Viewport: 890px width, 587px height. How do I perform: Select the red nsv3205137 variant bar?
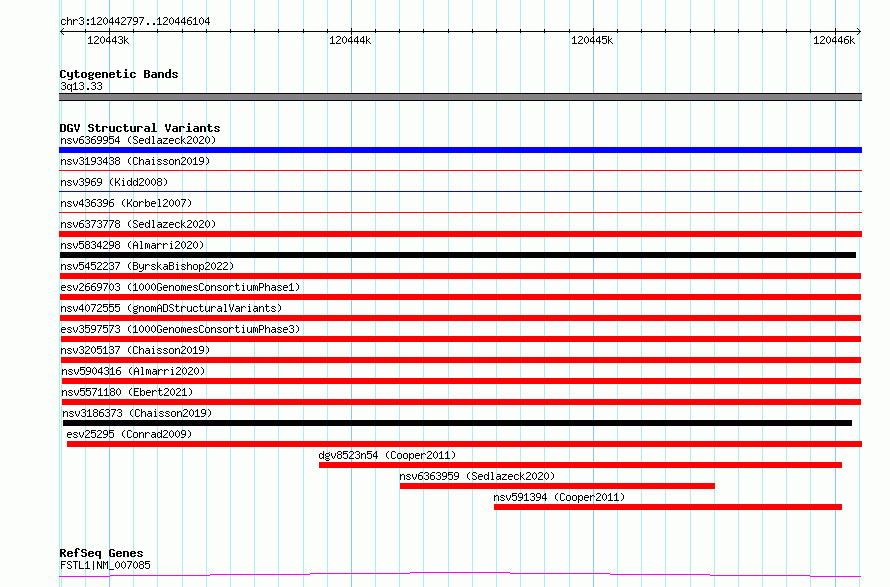pyautogui.click(x=460, y=360)
